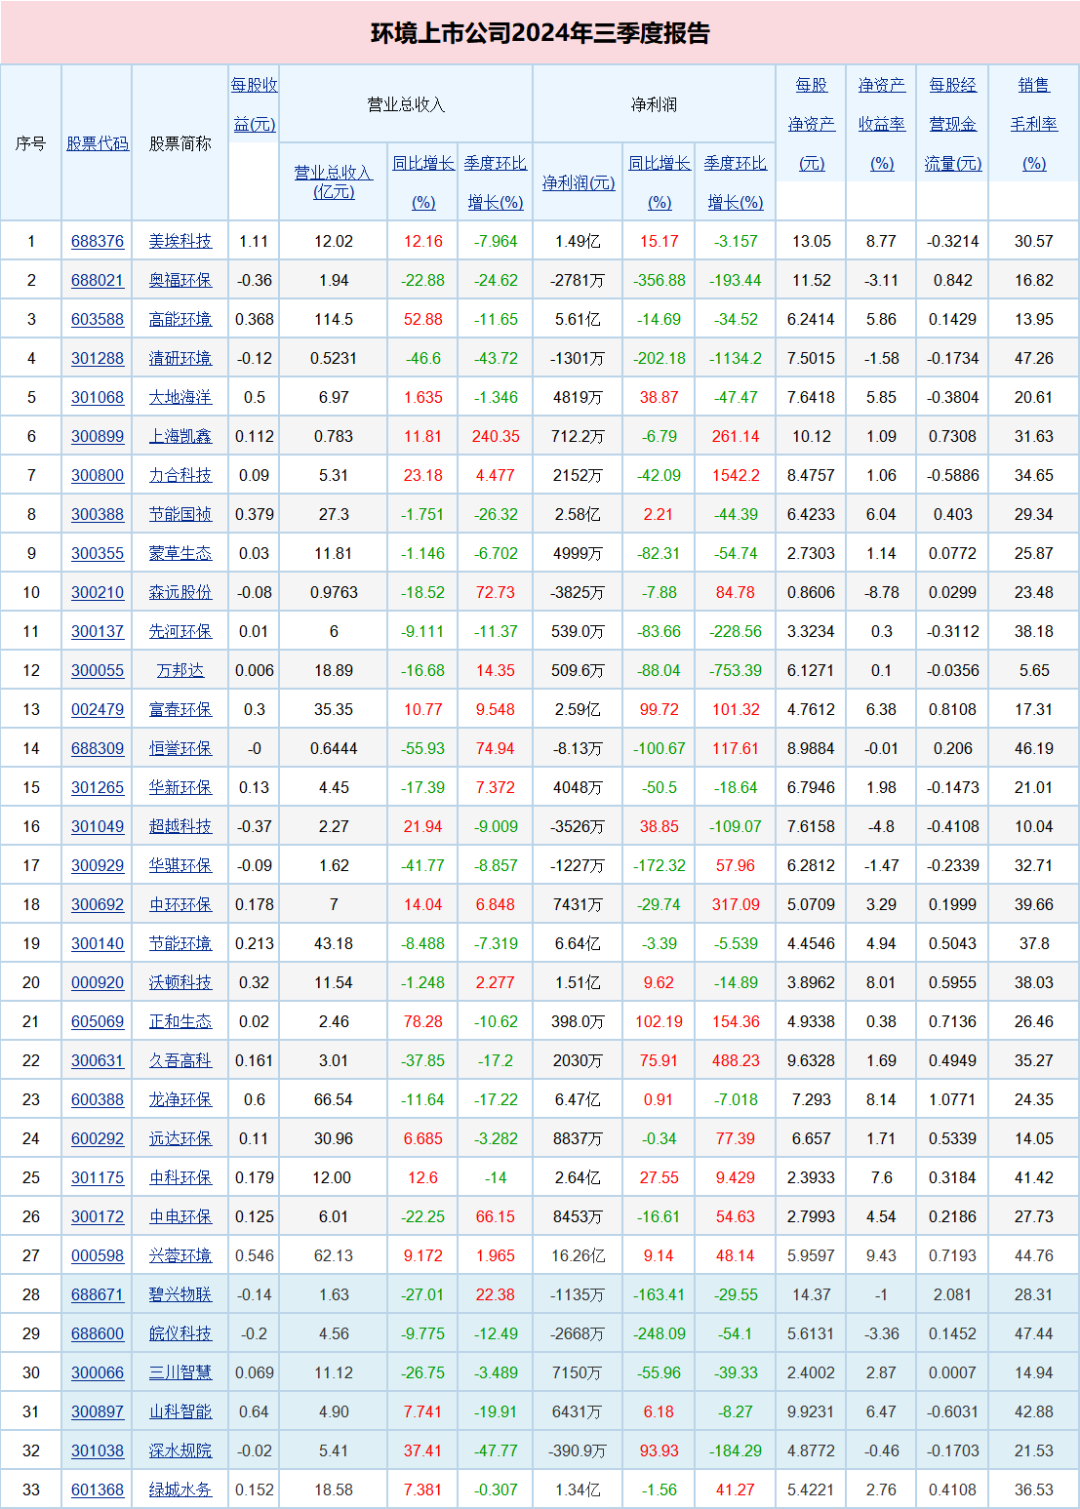Sort by 销售毛利率(%) column header
Image resolution: width=1080 pixels, height=1509 pixels.
point(1034,123)
